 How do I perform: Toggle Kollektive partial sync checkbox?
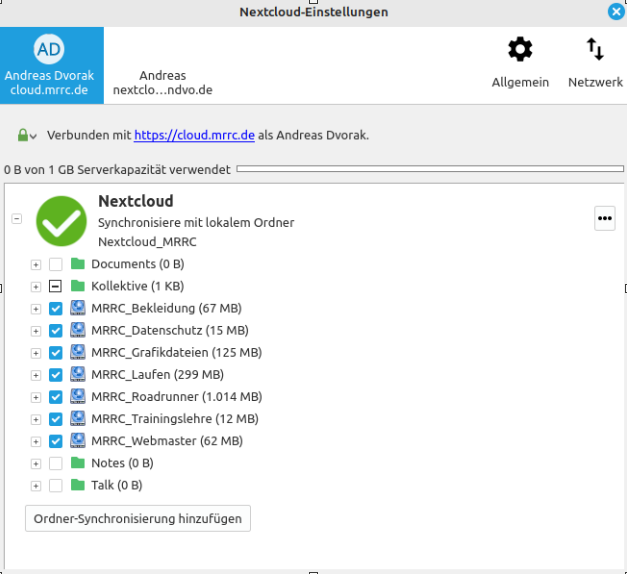pyautogui.click(x=56, y=286)
